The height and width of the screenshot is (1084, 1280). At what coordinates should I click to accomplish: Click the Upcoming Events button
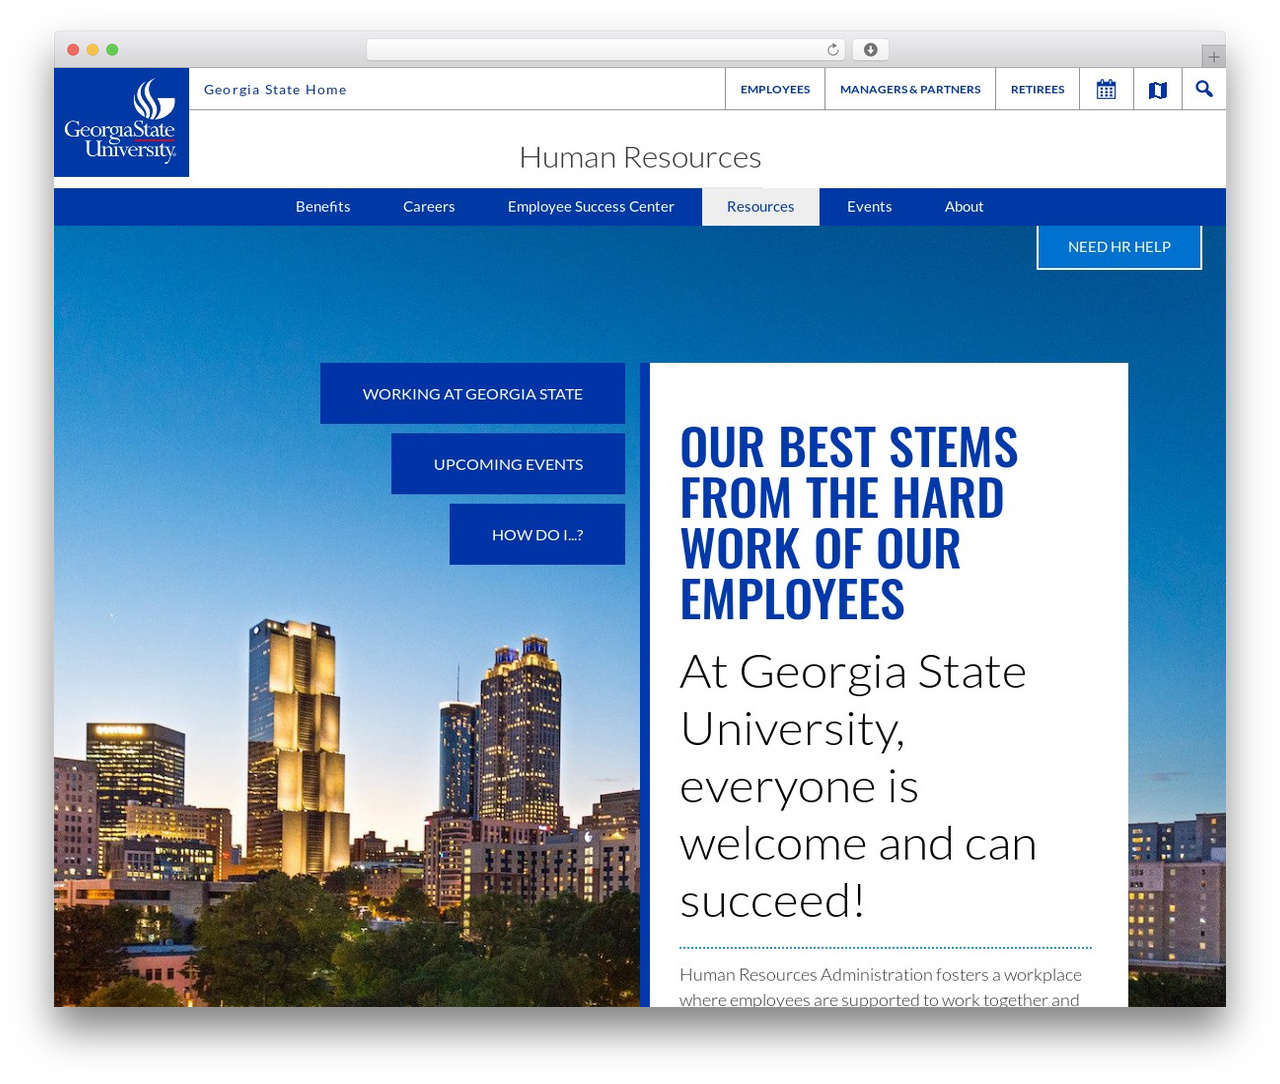click(508, 464)
